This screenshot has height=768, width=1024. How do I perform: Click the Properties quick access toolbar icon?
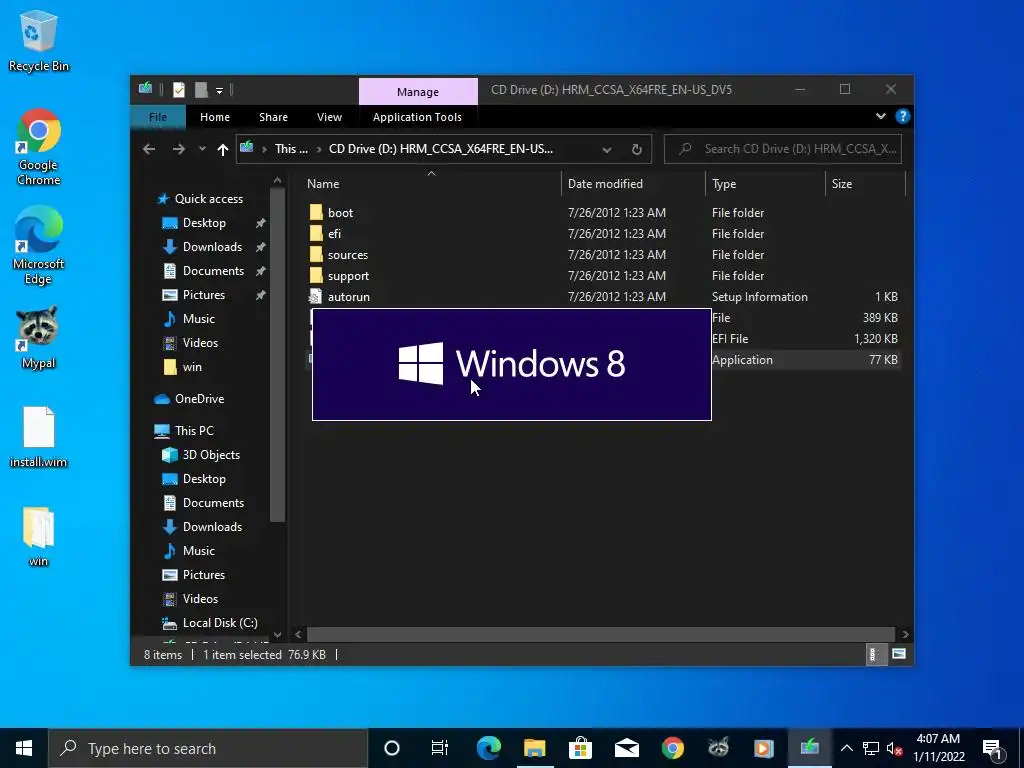(178, 89)
